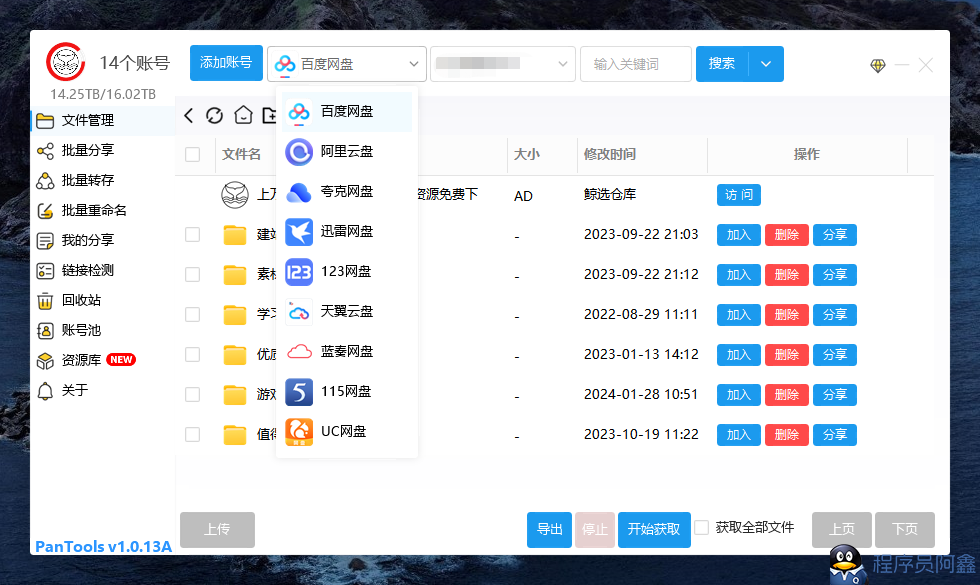Open 账号池 in the sidebar

click(x=103, y=331)
